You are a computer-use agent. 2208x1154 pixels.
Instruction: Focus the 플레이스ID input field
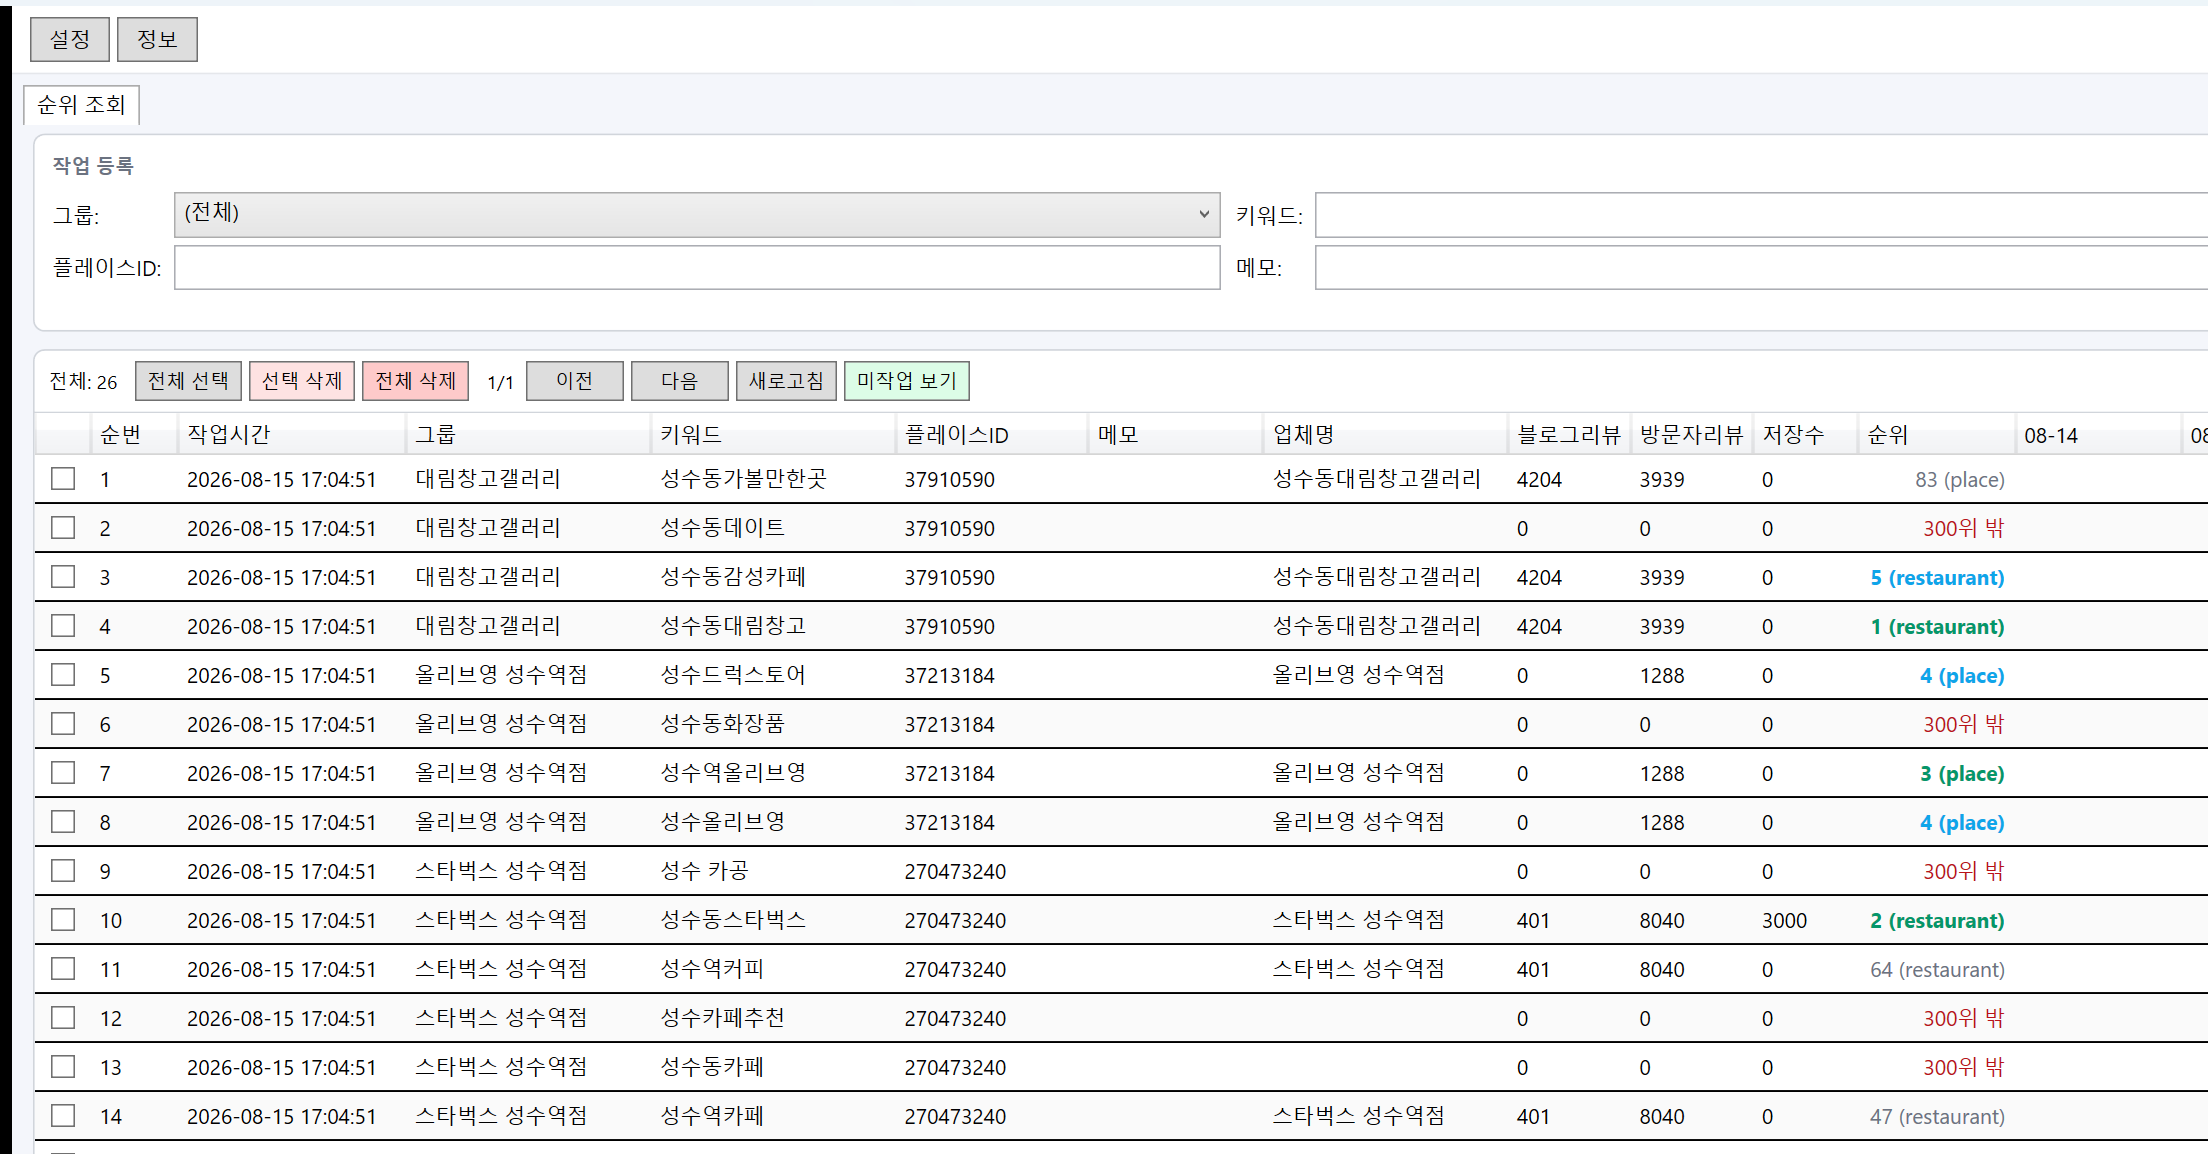click(x=697, y=268)
